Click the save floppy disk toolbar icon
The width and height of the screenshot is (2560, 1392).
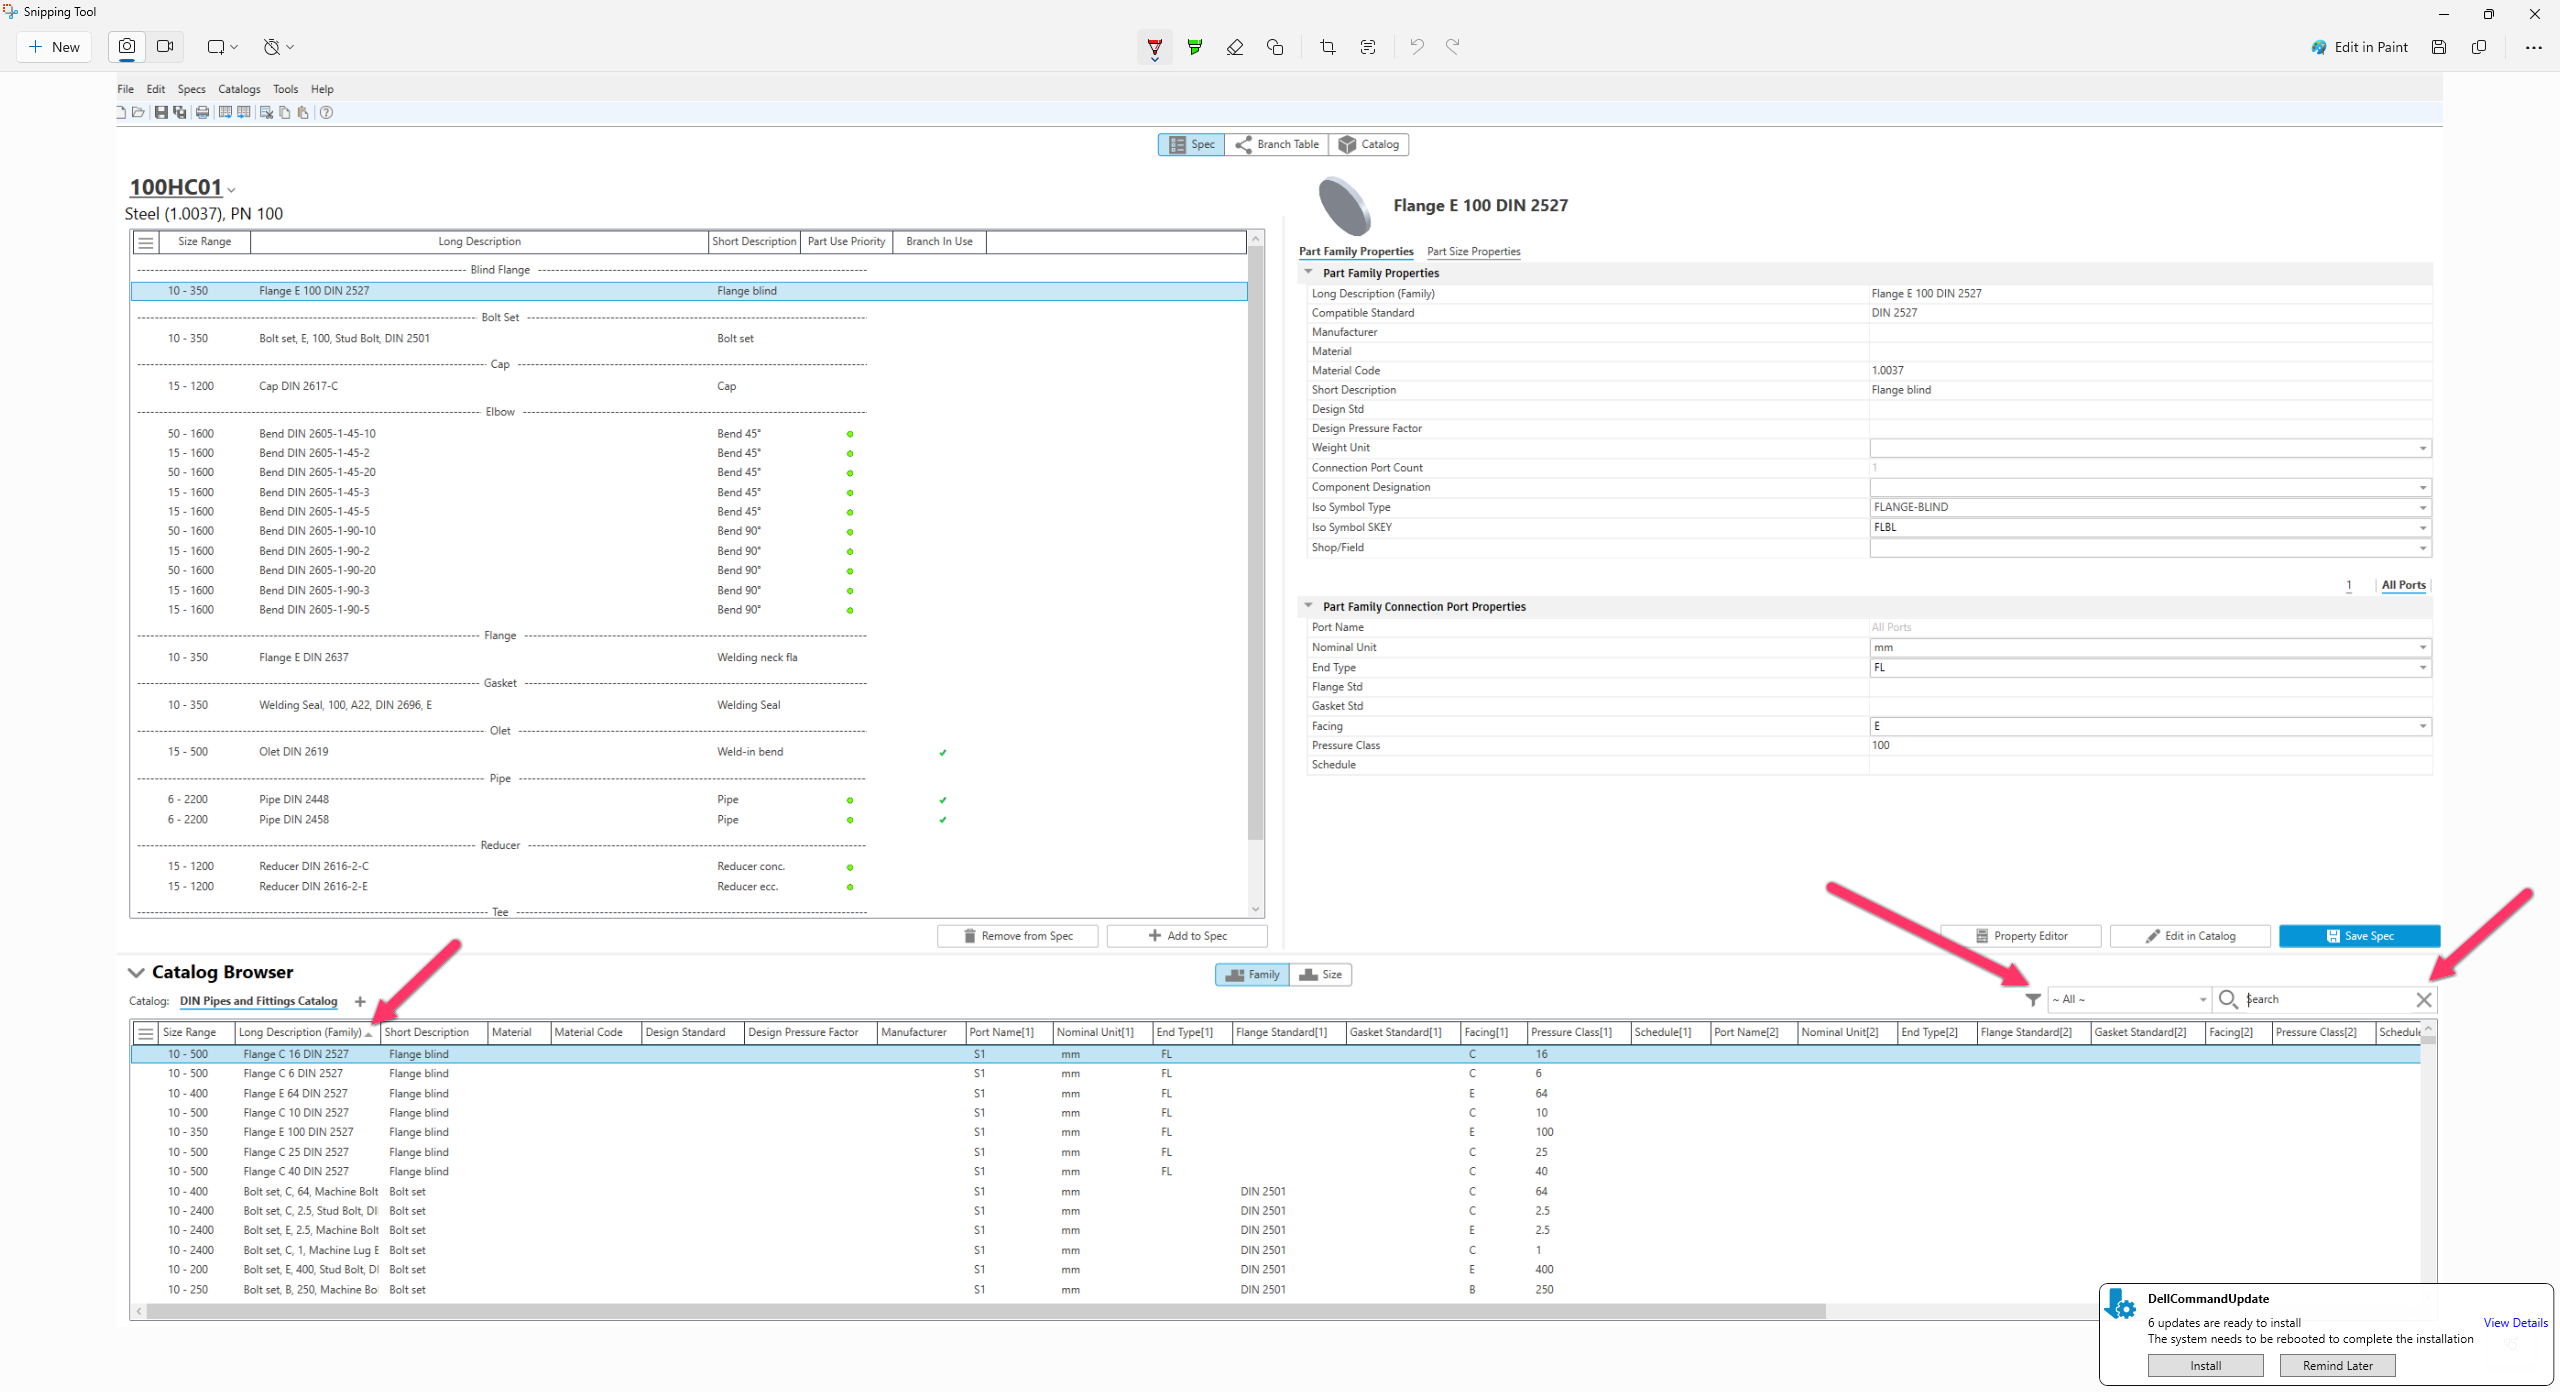tap(161, 112)
